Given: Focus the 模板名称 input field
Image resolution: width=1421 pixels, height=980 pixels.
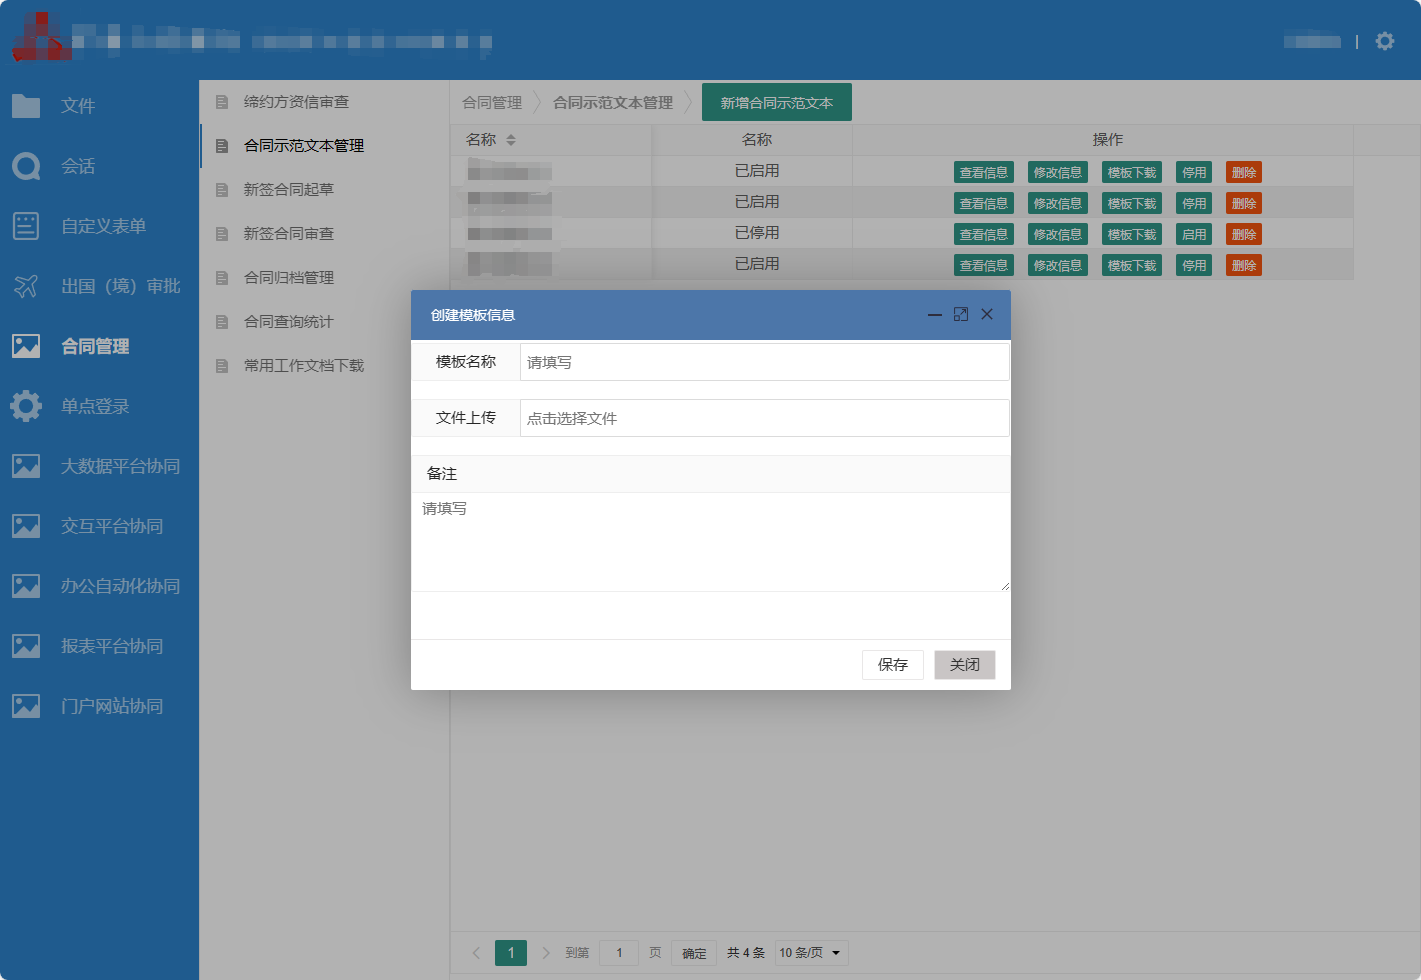Looking at the screenshot, I should [x=764, y=362].
